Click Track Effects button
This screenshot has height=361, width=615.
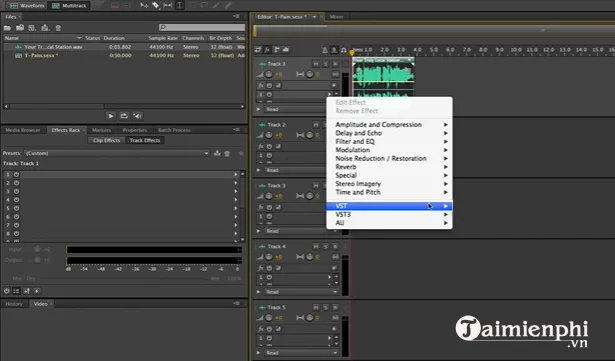145,140
